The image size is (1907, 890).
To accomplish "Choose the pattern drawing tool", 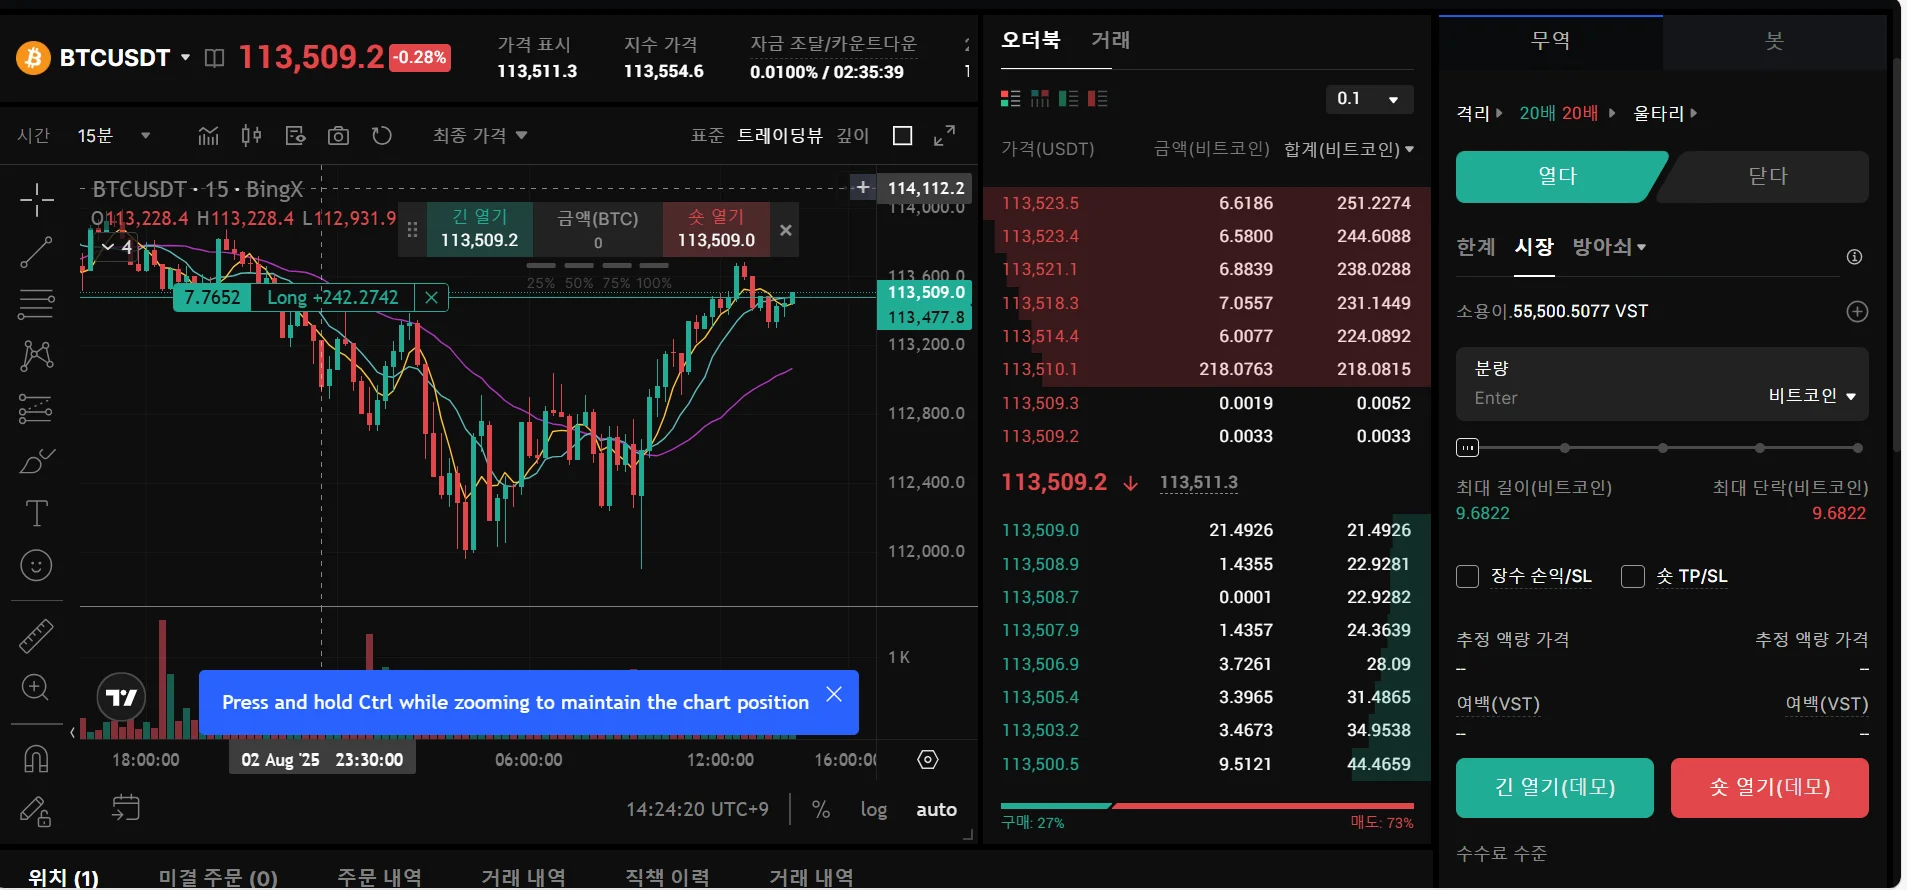I will click(x=36, y=356).
